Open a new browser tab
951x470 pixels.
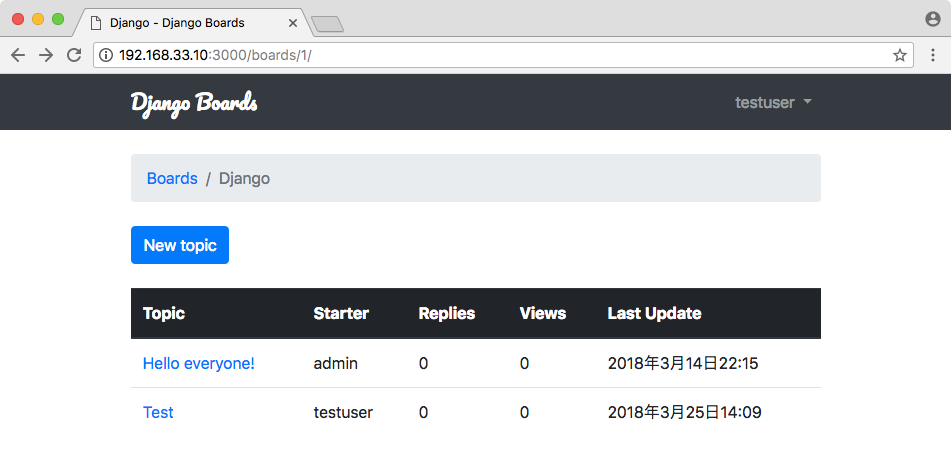point(328,23)
